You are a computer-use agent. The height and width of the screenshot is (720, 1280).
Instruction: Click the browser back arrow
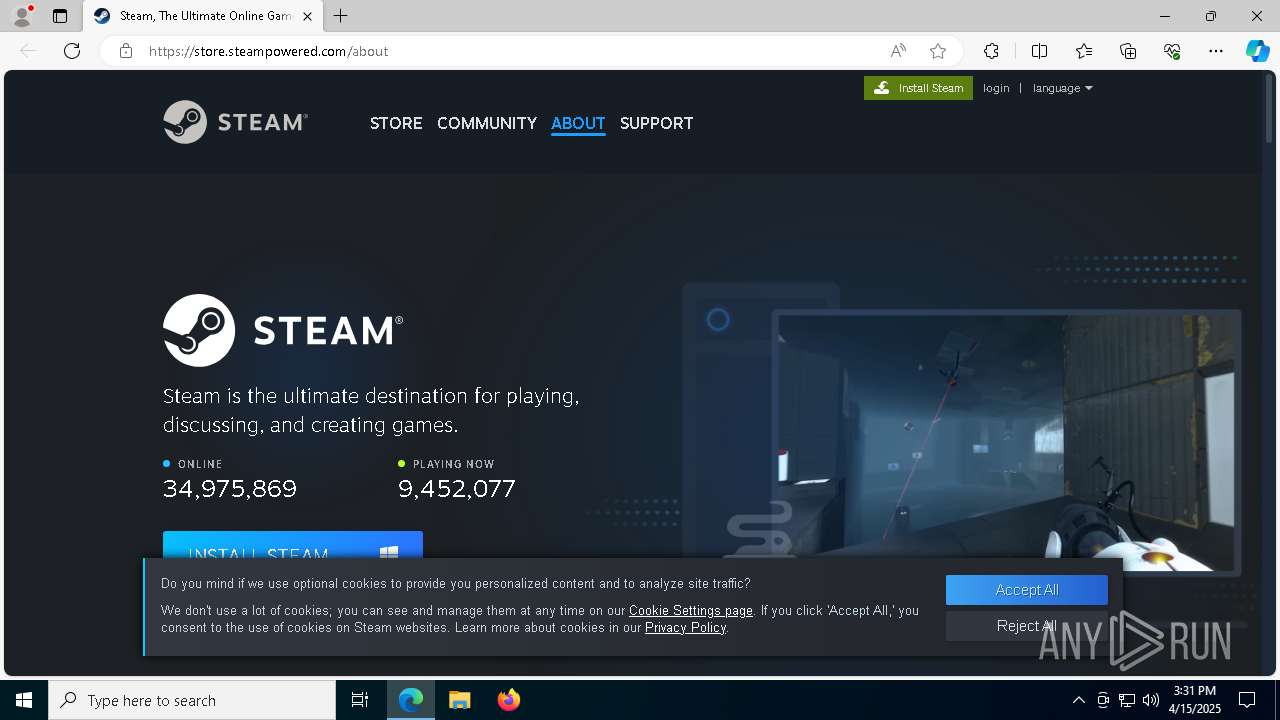coord(28,51)
